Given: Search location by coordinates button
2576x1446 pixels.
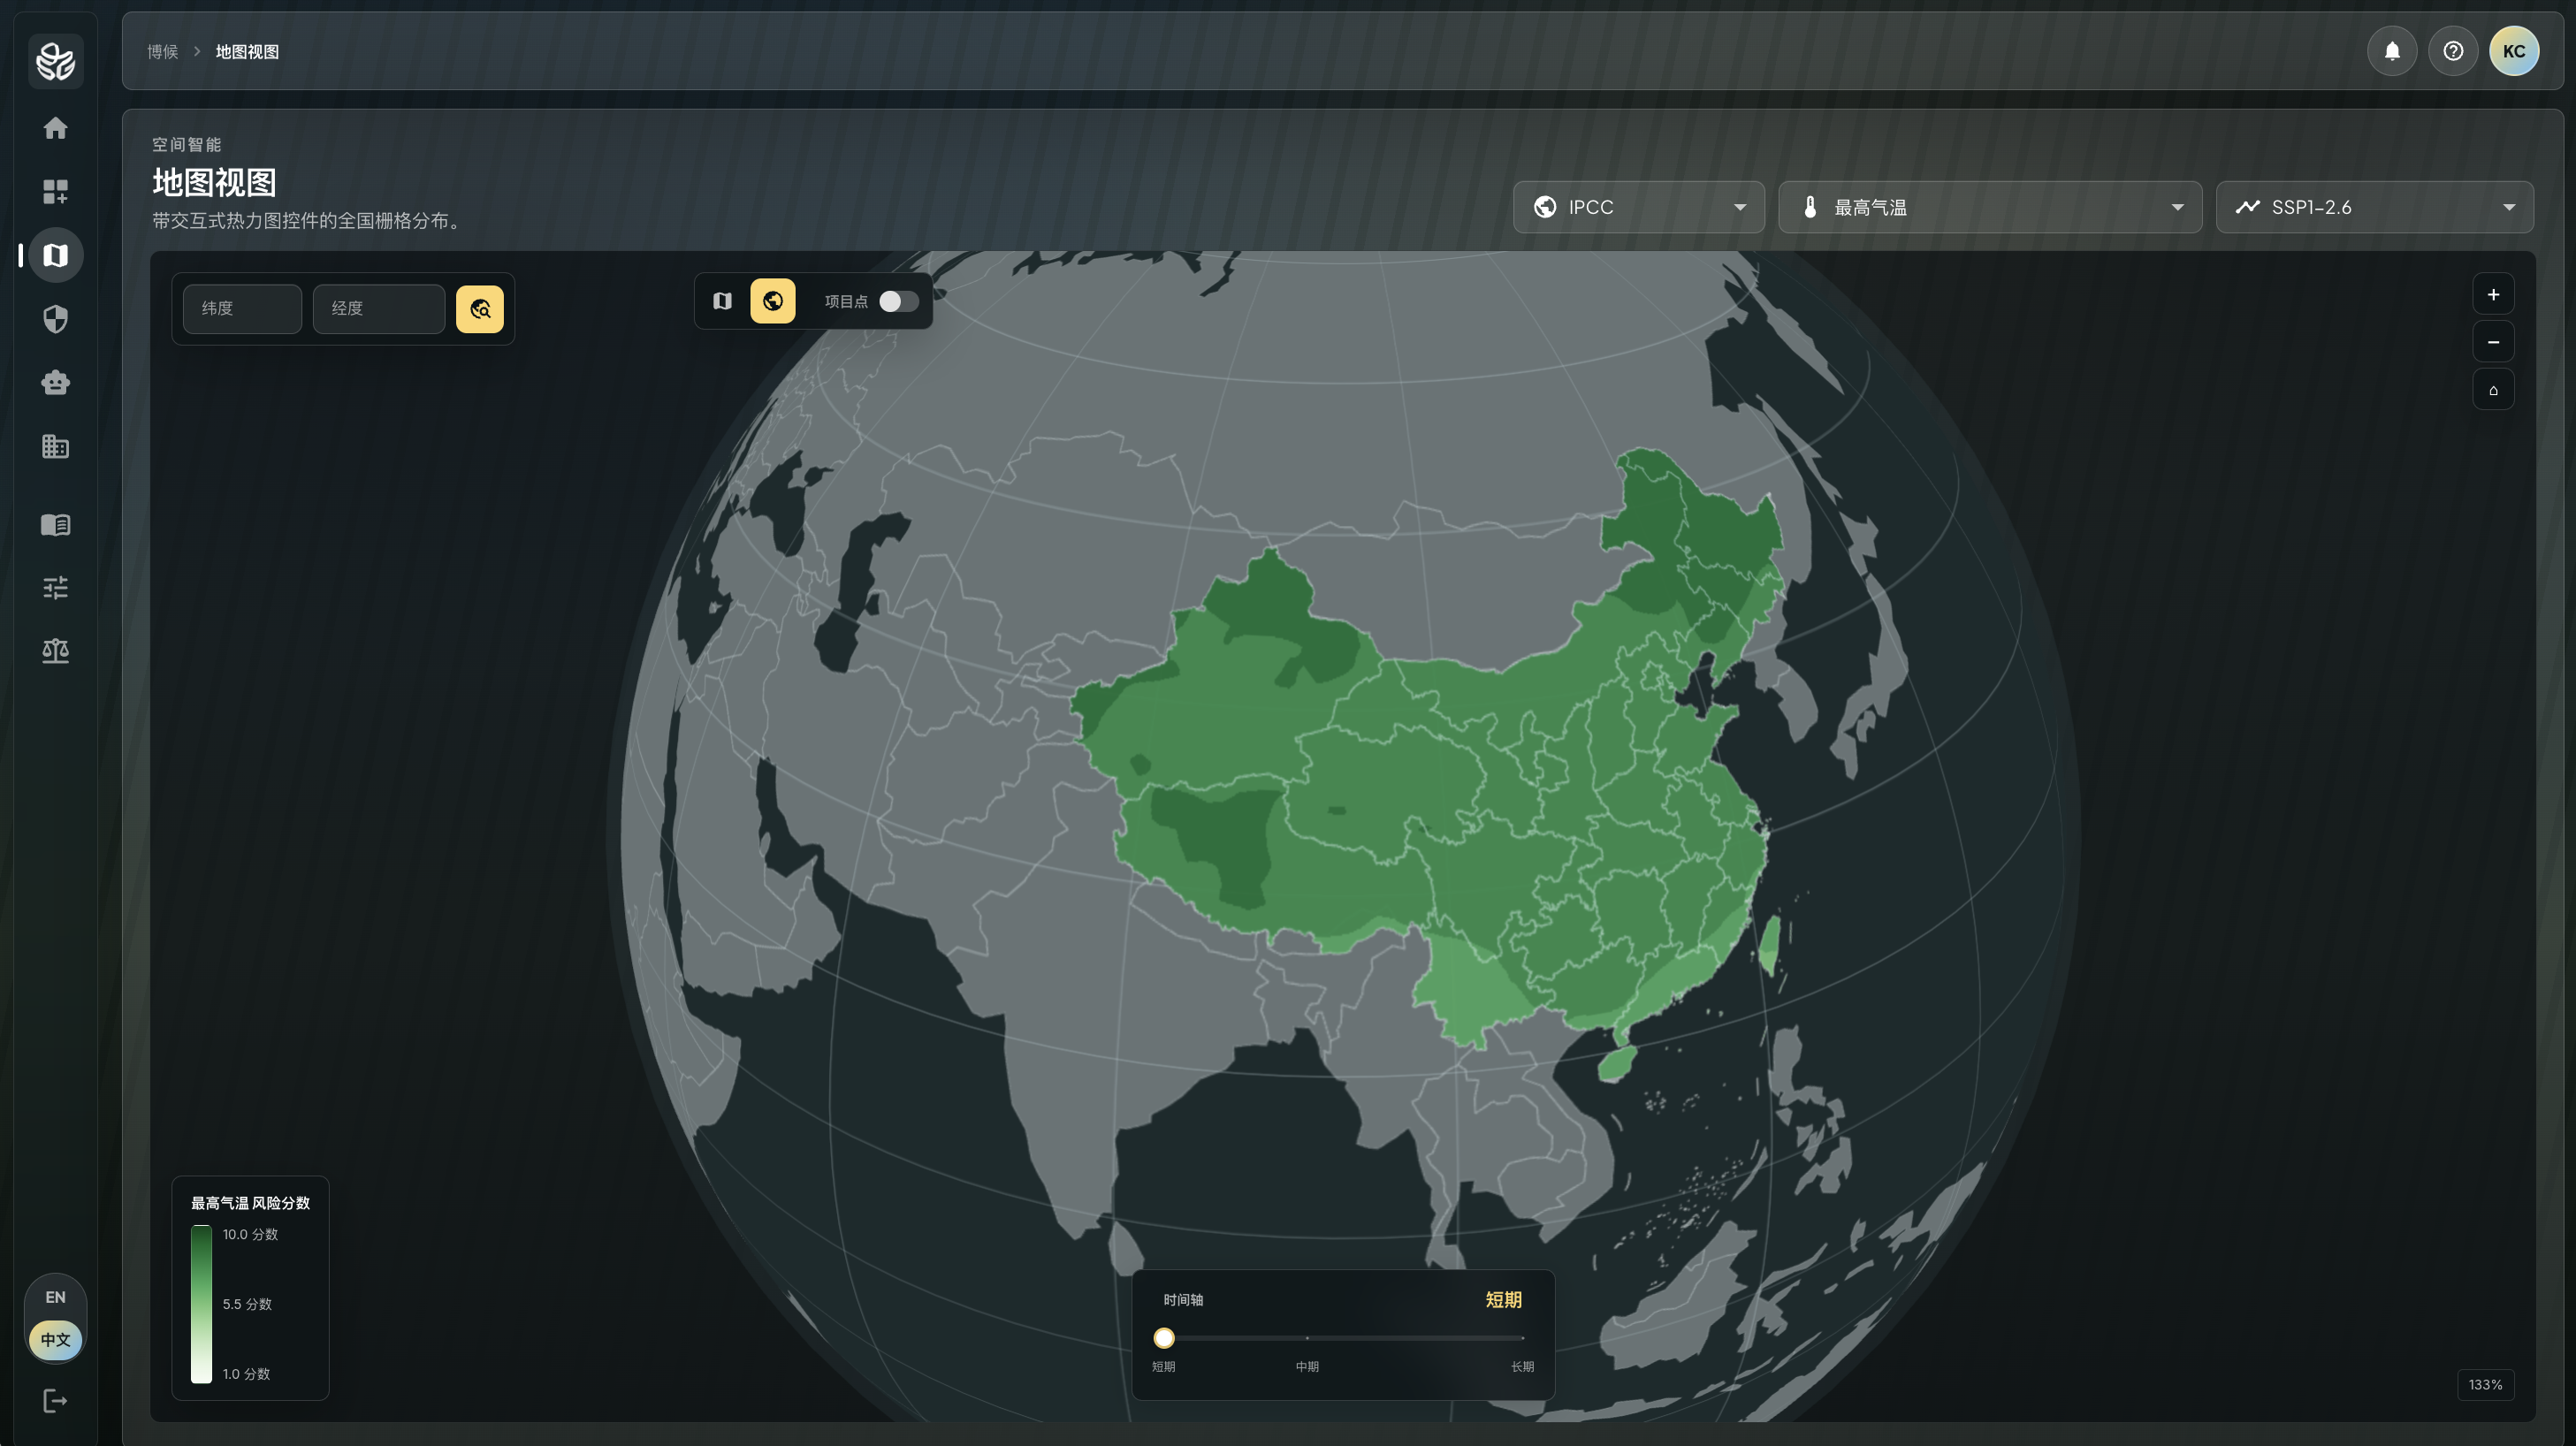Looking at the screenshot, I should tap(480, 309).
